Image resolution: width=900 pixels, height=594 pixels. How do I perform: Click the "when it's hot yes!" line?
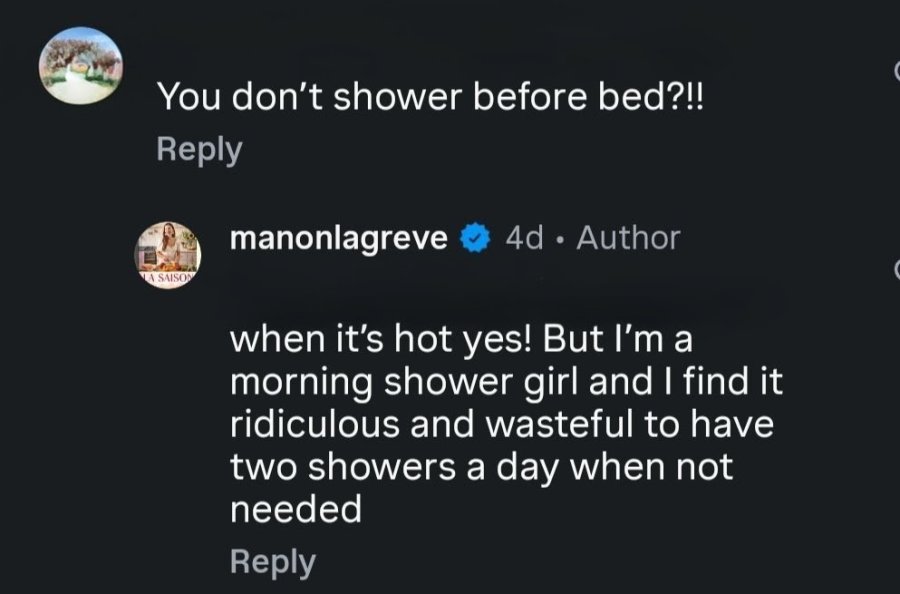pos(461,339)
